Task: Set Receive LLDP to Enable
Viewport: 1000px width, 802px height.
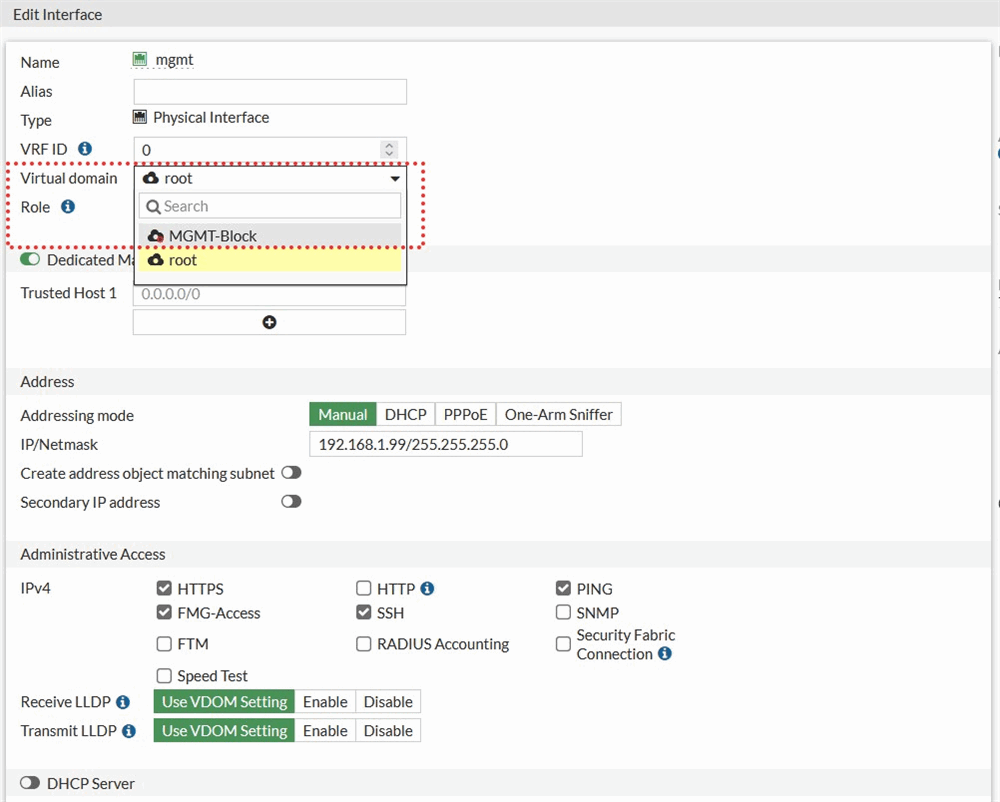Action: (325, 702)
